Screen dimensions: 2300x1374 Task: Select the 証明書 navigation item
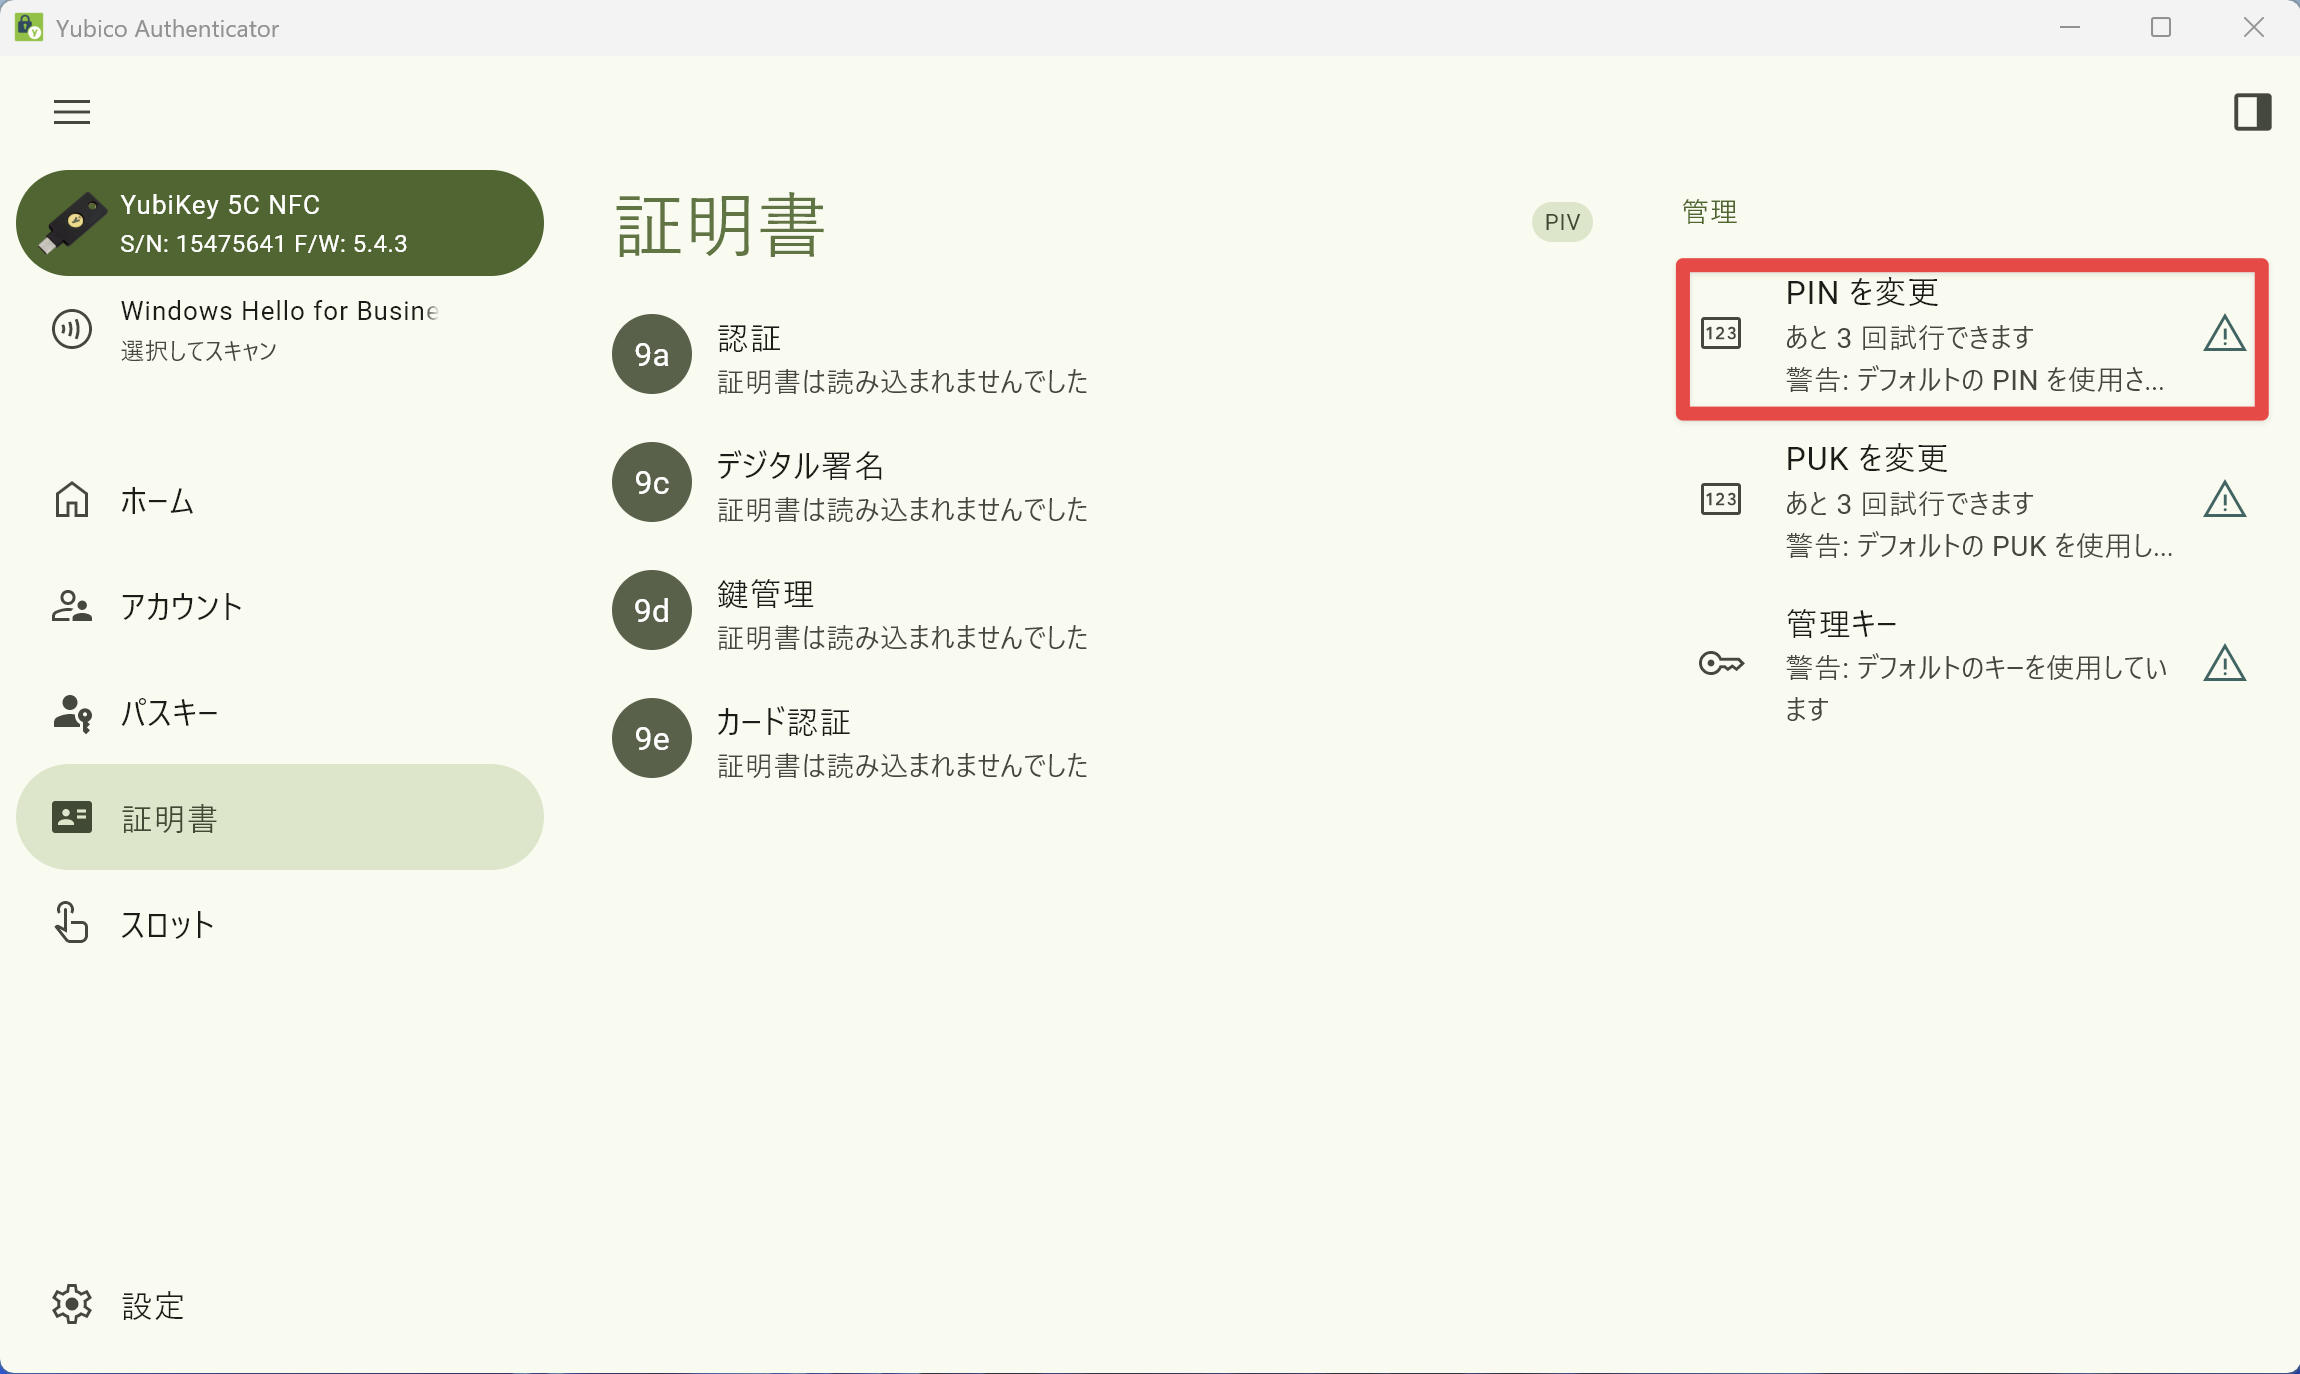click(x=280, y=818)
